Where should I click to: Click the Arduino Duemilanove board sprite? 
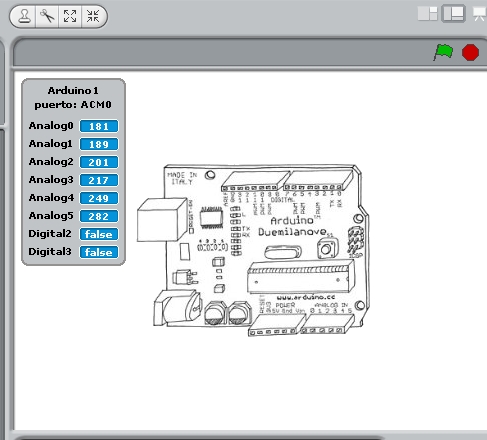pyautogui.click(x=253, y=250)
